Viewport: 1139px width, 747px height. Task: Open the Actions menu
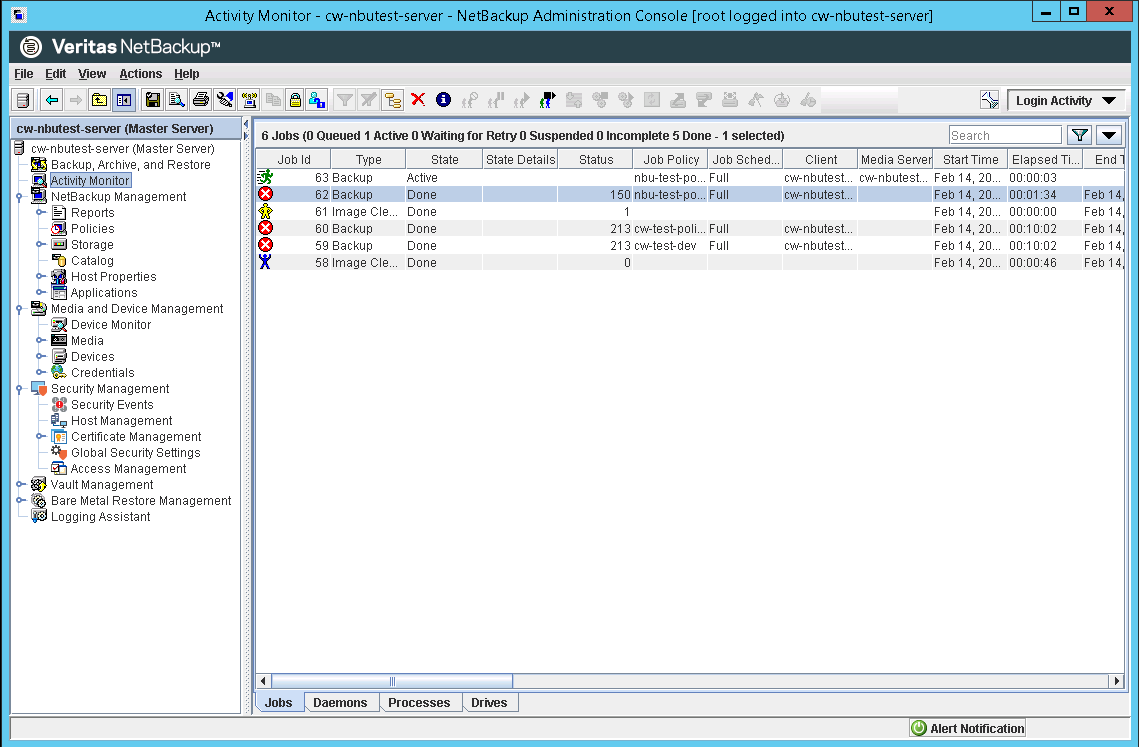[140, 73]
